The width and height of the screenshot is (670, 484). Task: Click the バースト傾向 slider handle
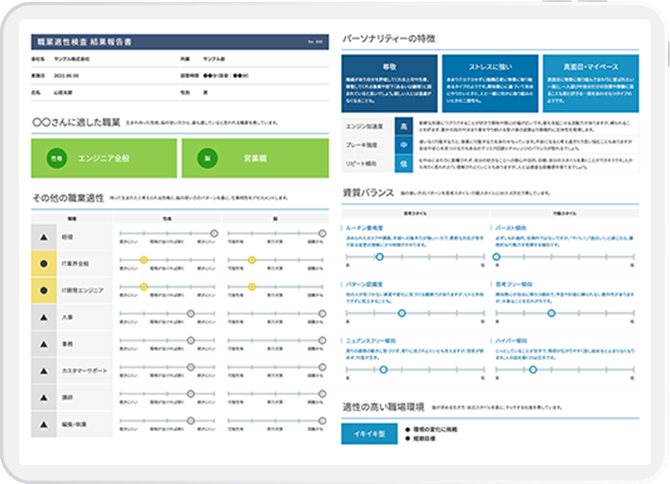(x=496, y=257)
